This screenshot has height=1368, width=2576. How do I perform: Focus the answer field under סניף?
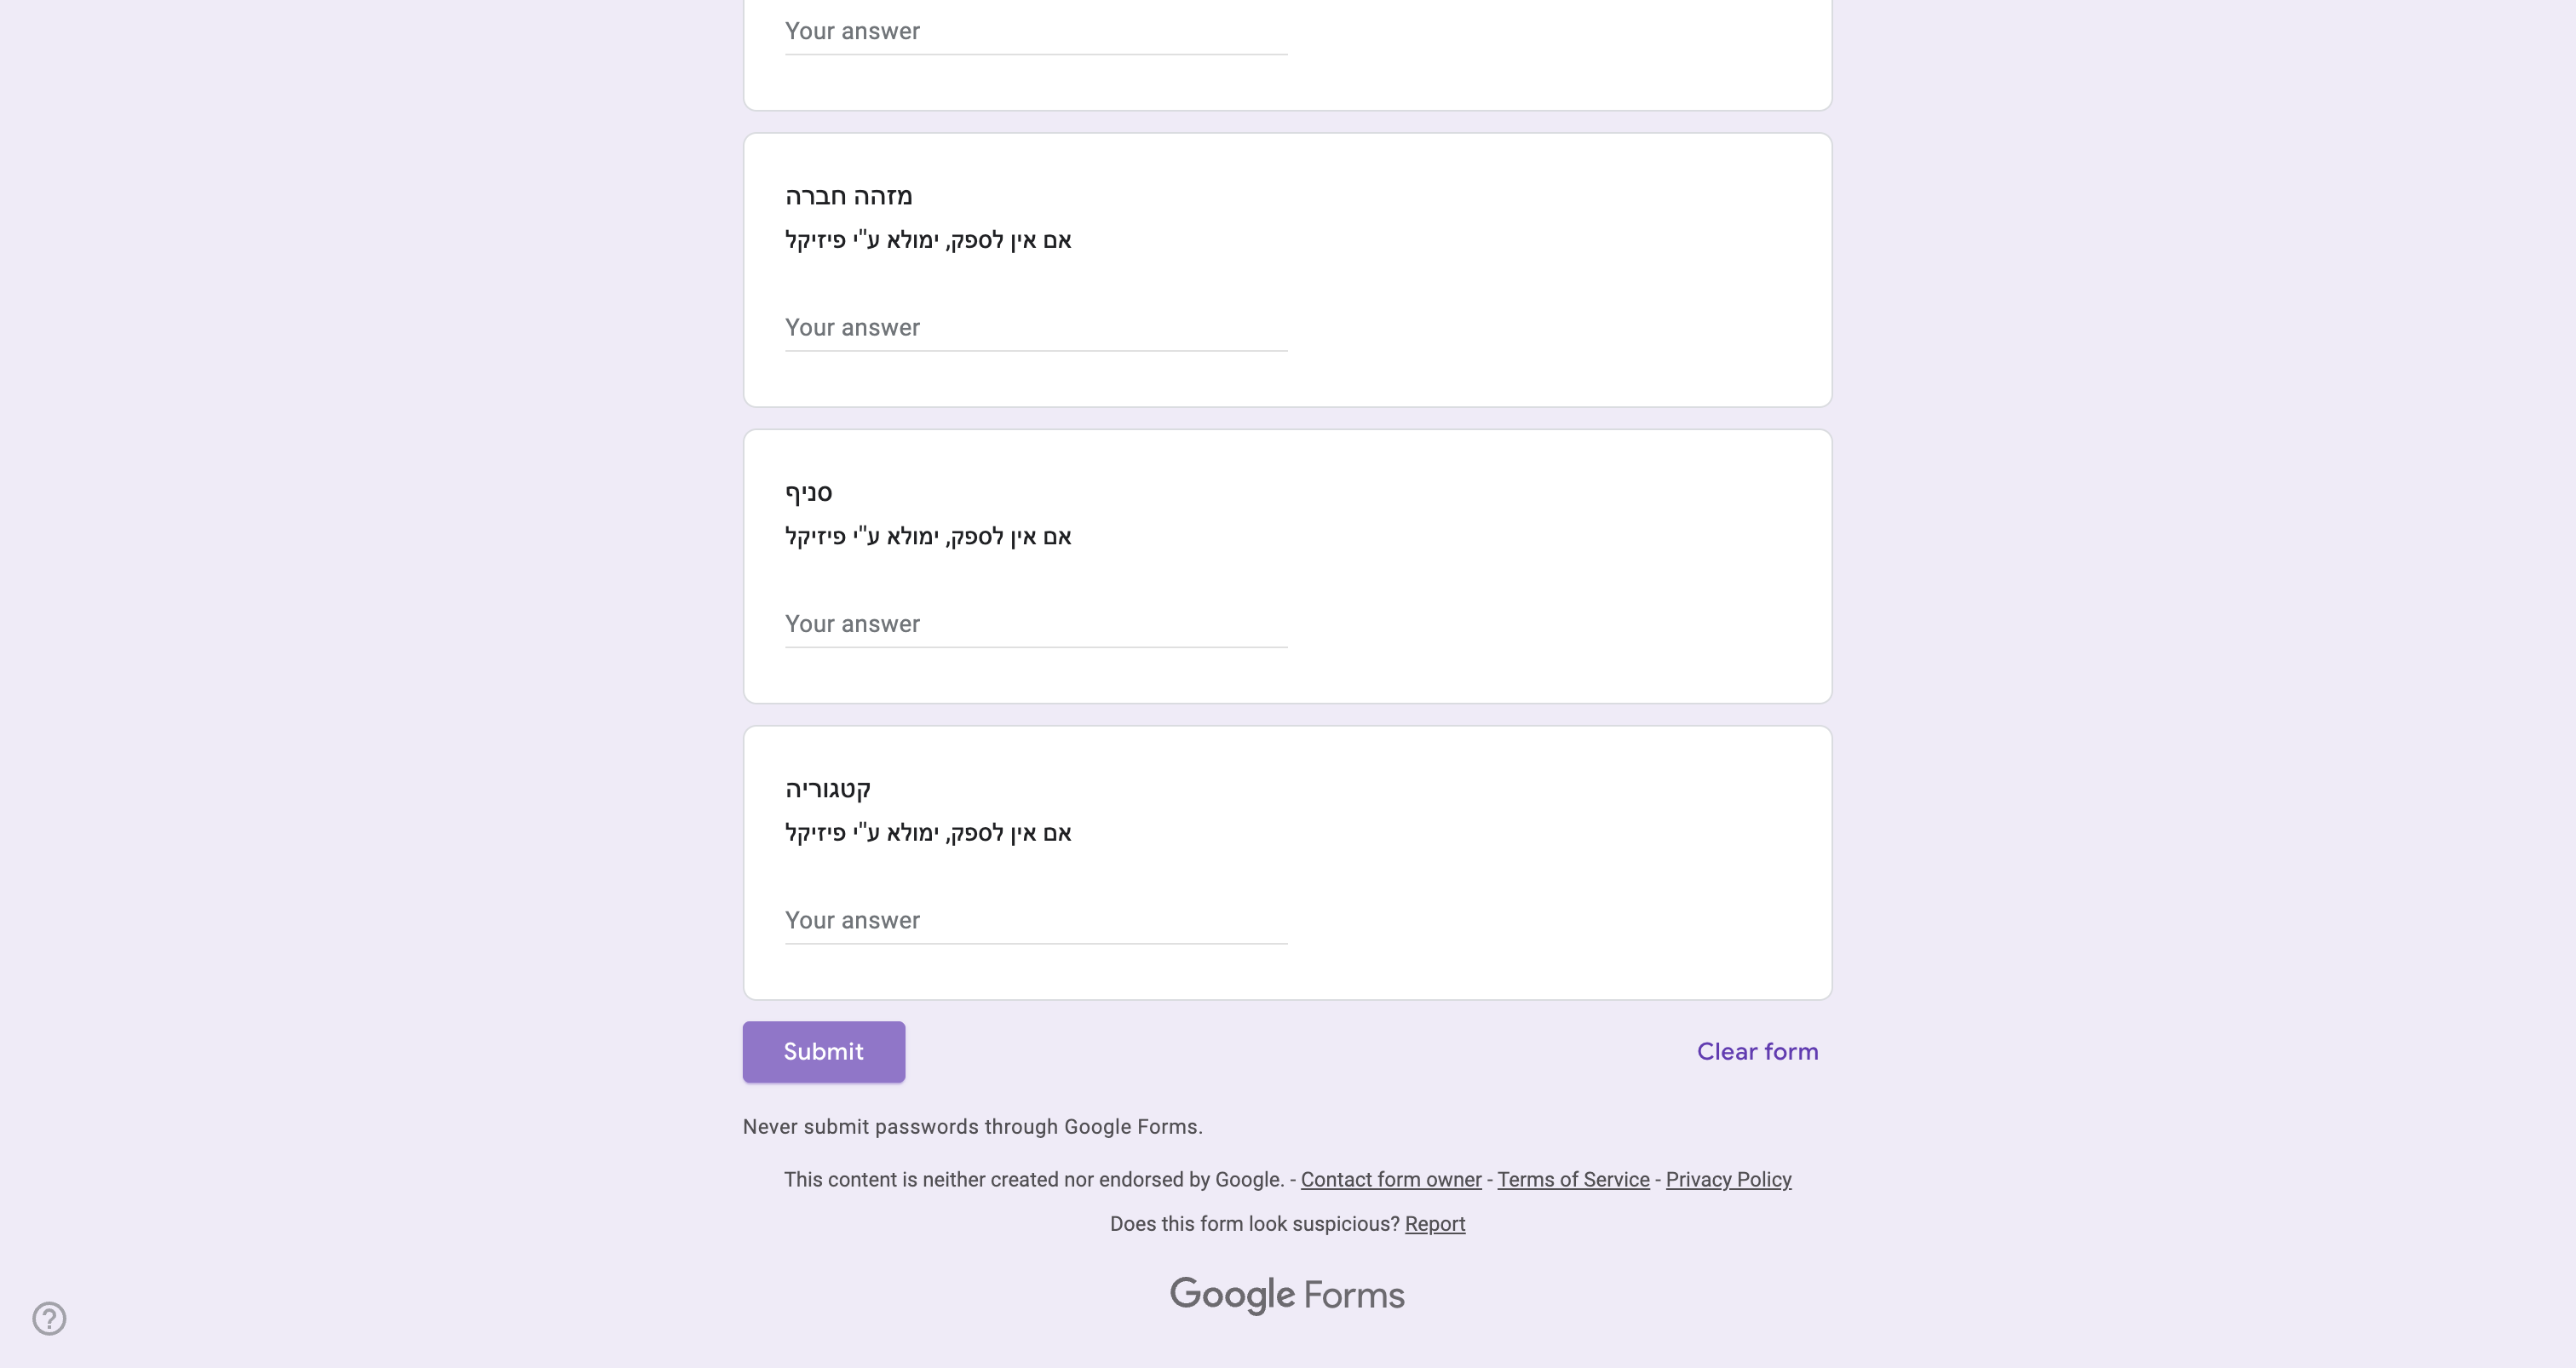pos(1036,624)
